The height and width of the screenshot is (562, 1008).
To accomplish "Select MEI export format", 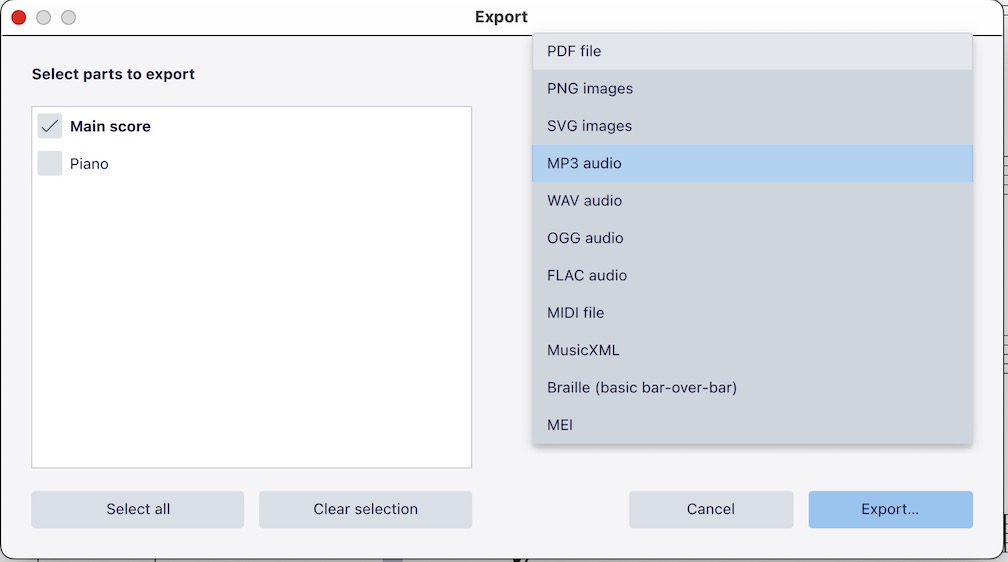I will pos(752,424).
